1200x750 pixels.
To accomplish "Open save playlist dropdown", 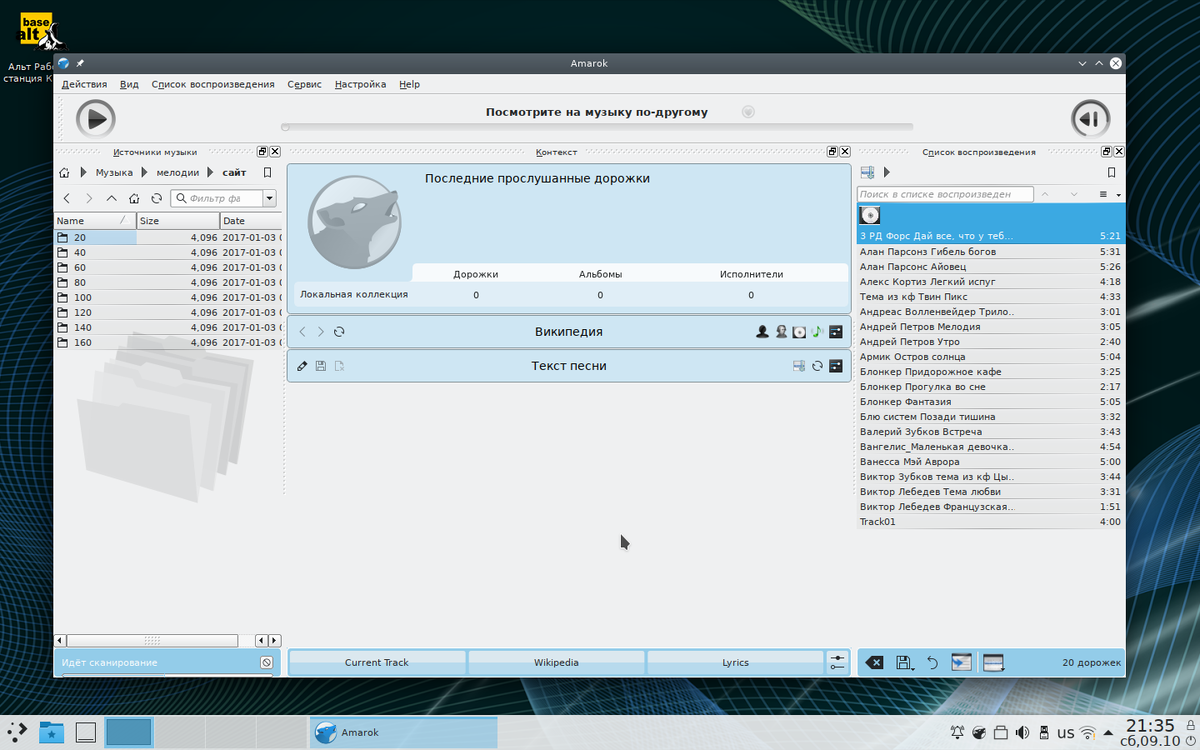I will (x=903, y=662).
